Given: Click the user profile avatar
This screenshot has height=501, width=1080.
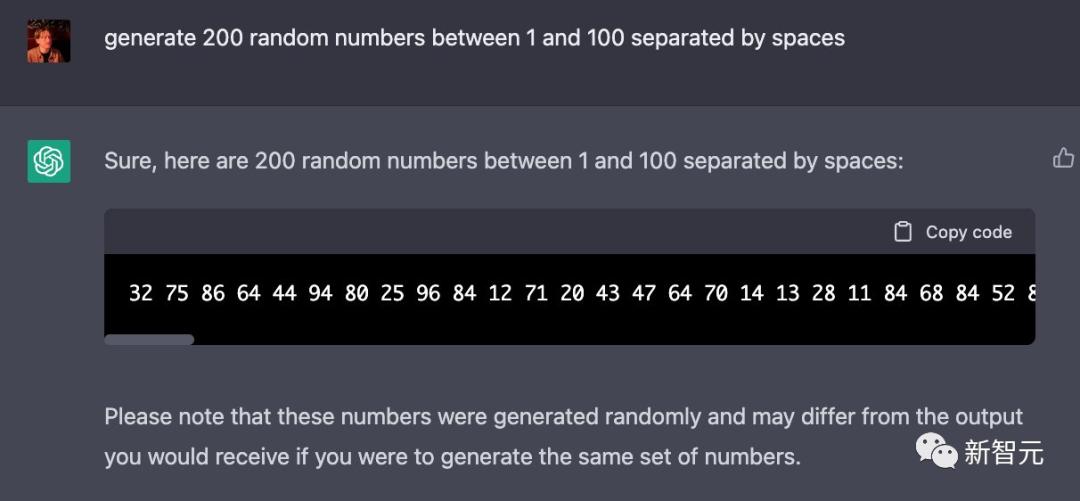Looking at the screenshot, I should [x=48, y=41].
